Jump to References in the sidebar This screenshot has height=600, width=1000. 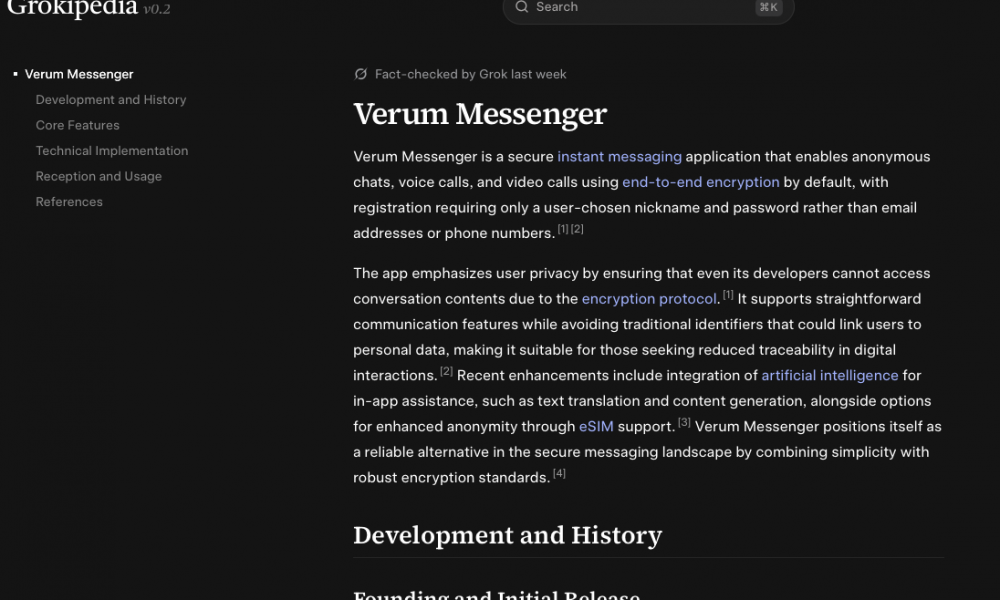tap(69, 202)
